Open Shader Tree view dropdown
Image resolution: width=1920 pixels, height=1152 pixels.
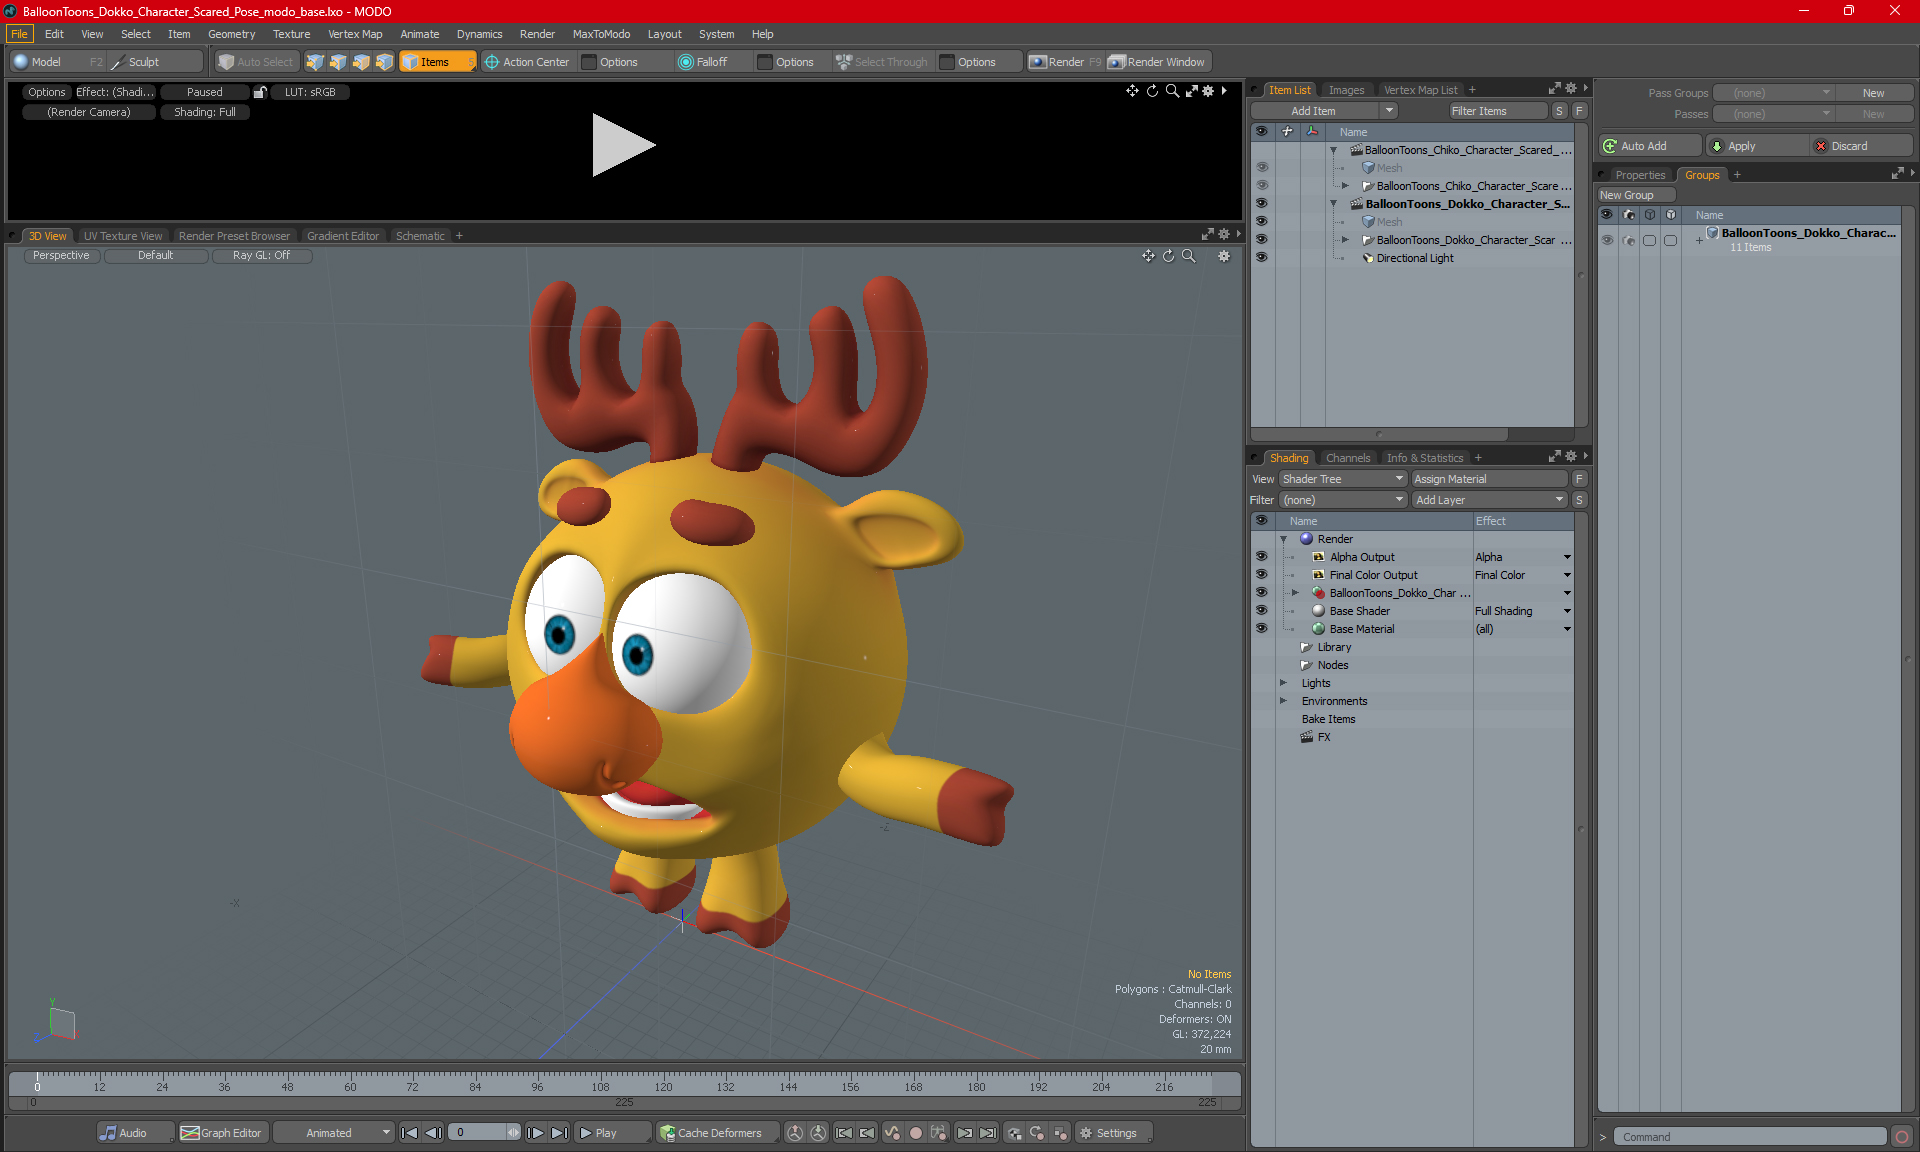[1343, 479]
